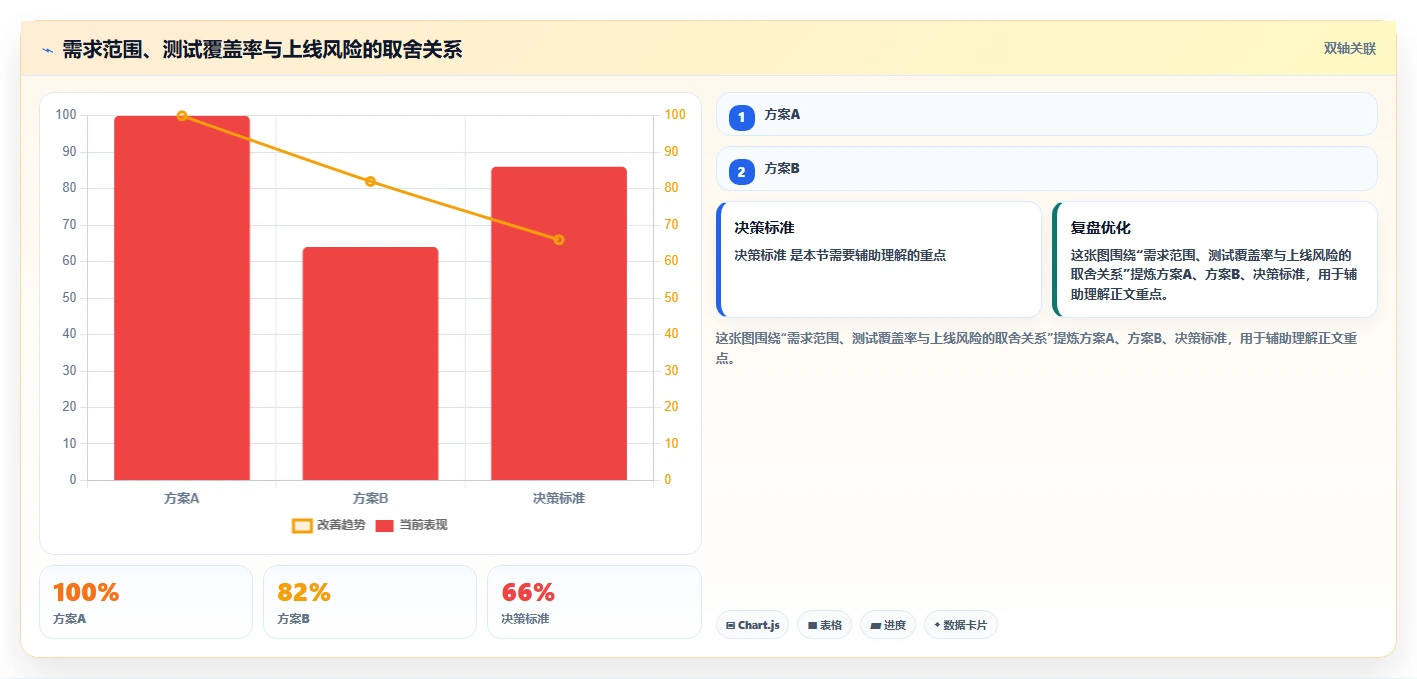The image size is (1417, 679).
Task: Select the 66% 决策标准 stat card
Action: point(594,602)
